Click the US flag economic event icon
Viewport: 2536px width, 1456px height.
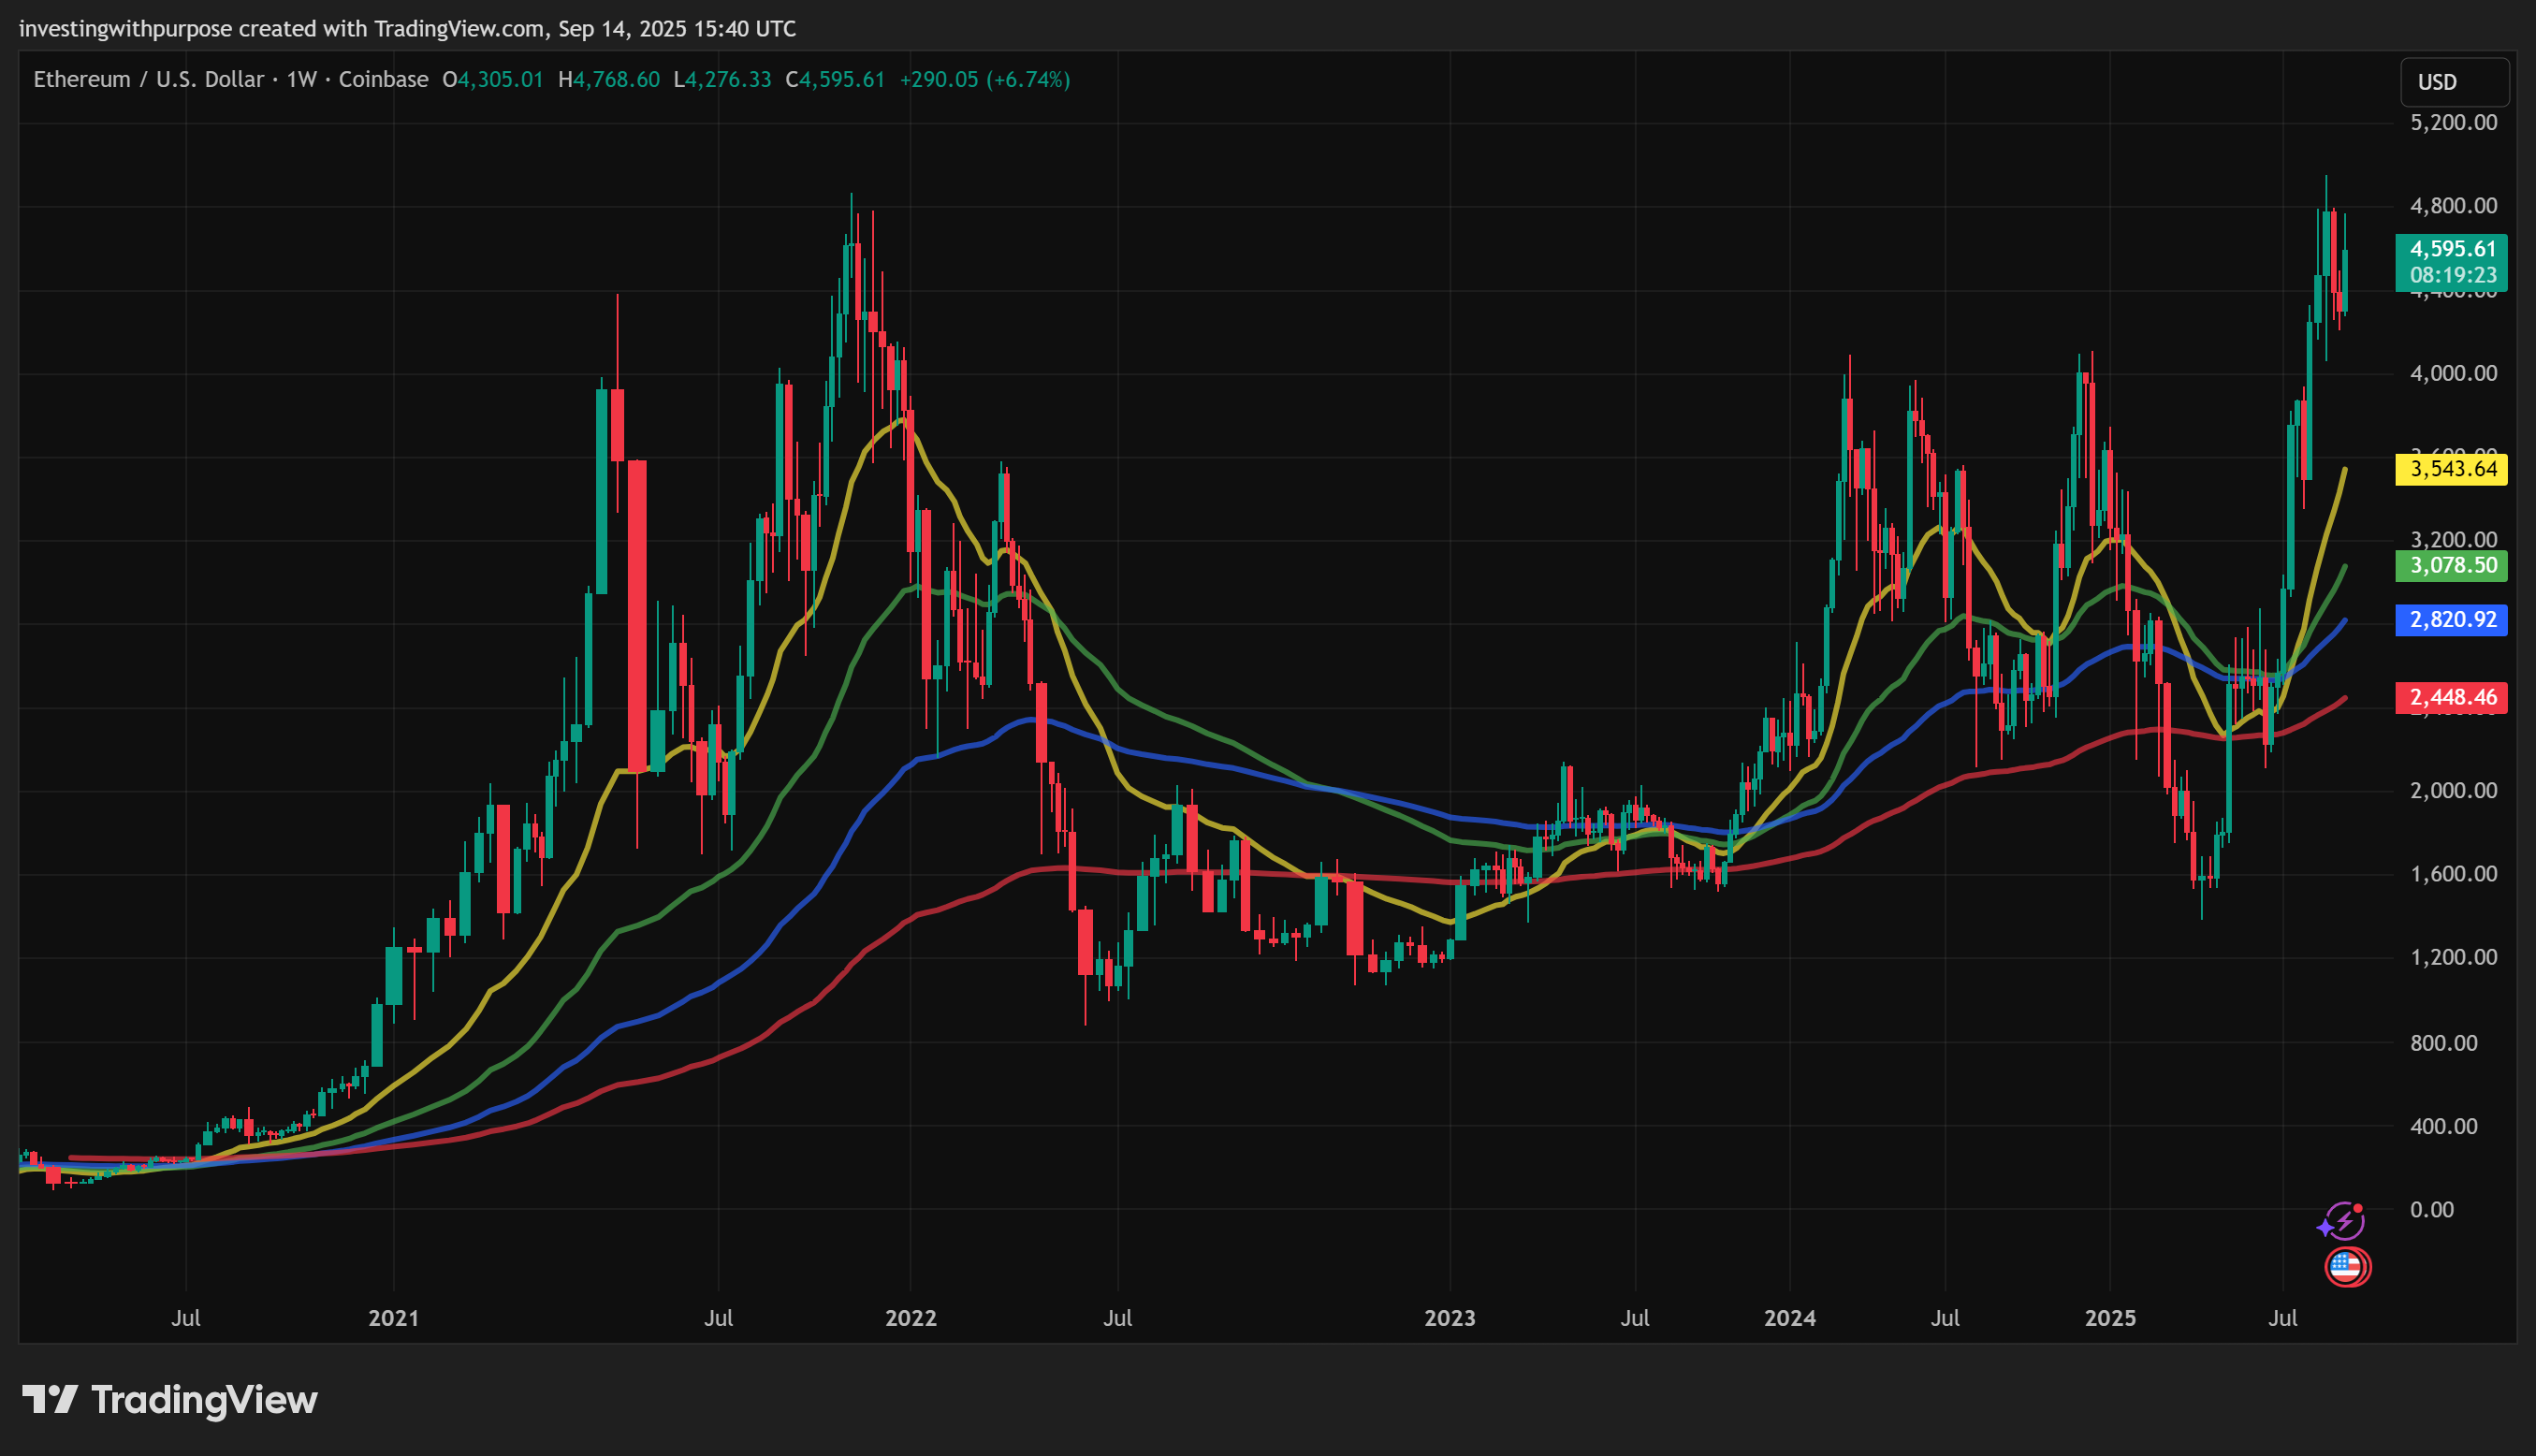pos(2346,1267)
